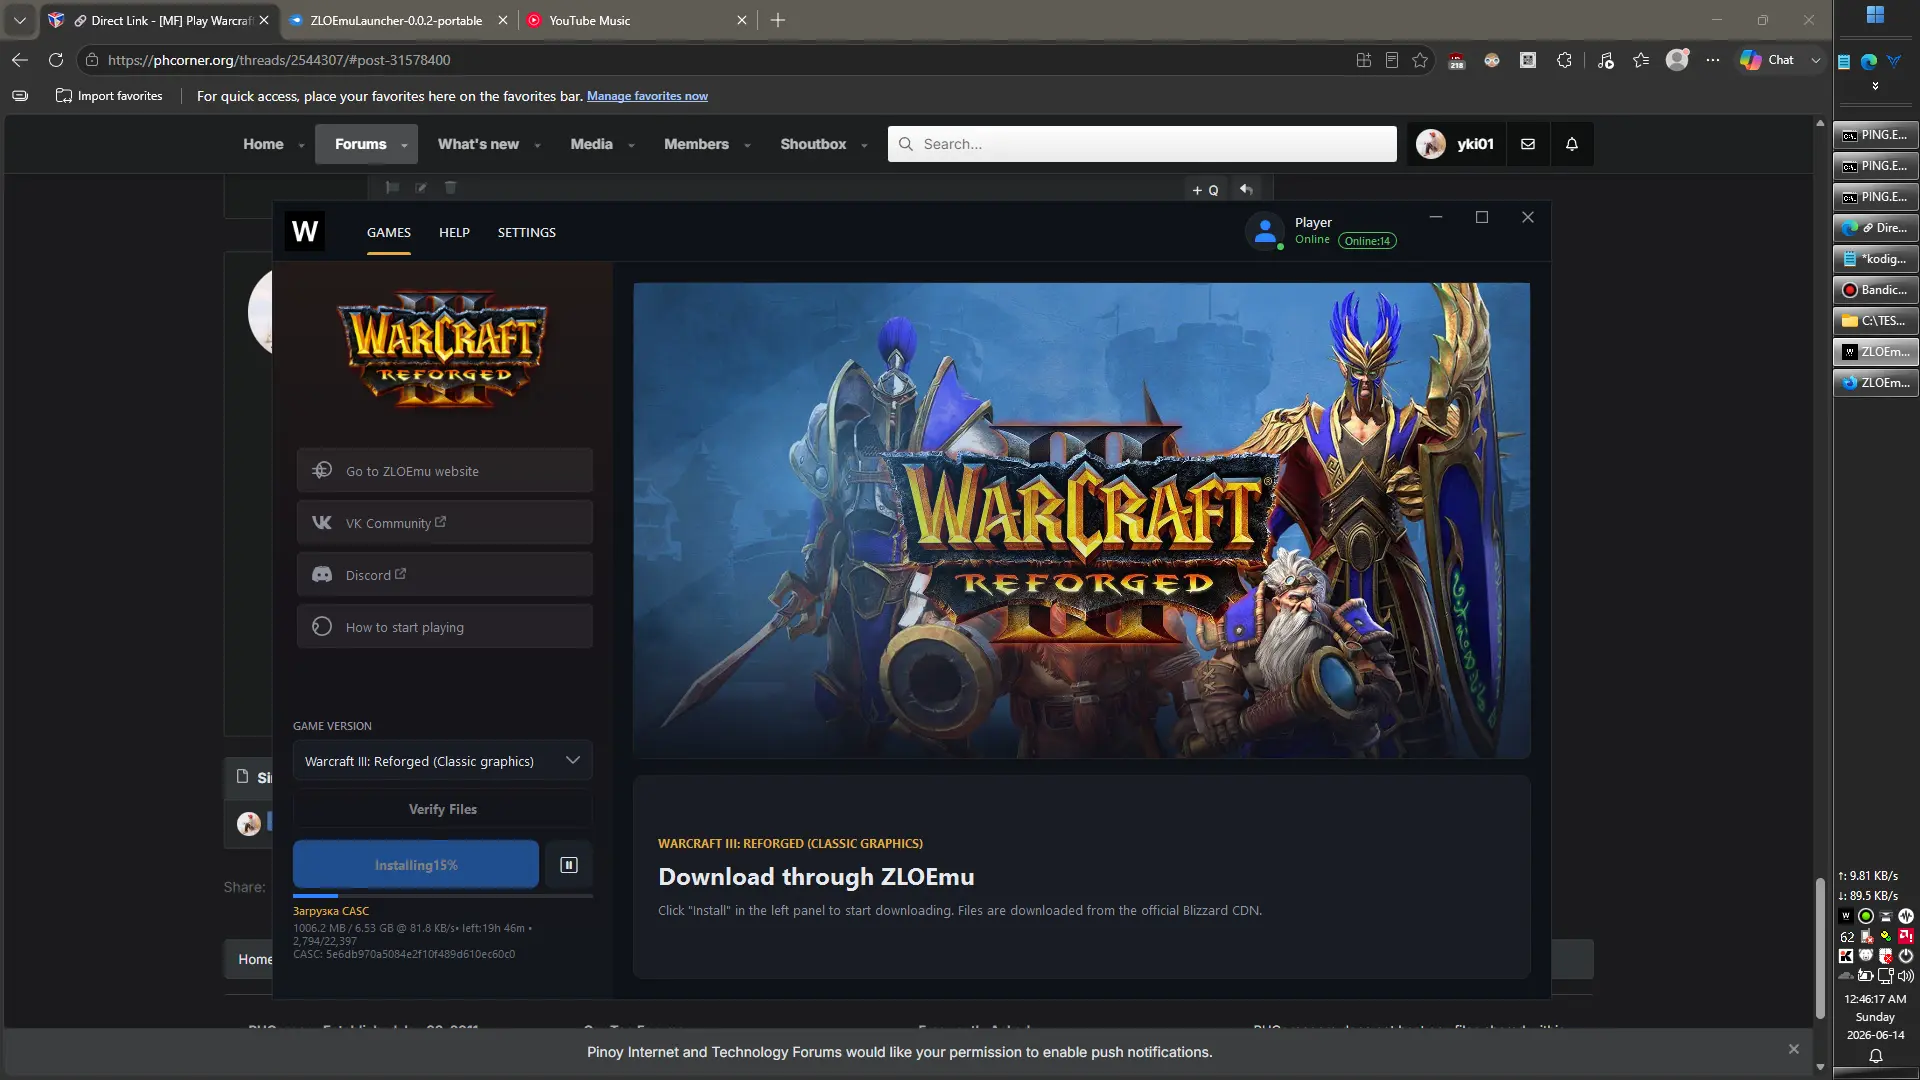Pause the game installation
Viewport: 1920px width, 1080px height.
coord(569,865)
